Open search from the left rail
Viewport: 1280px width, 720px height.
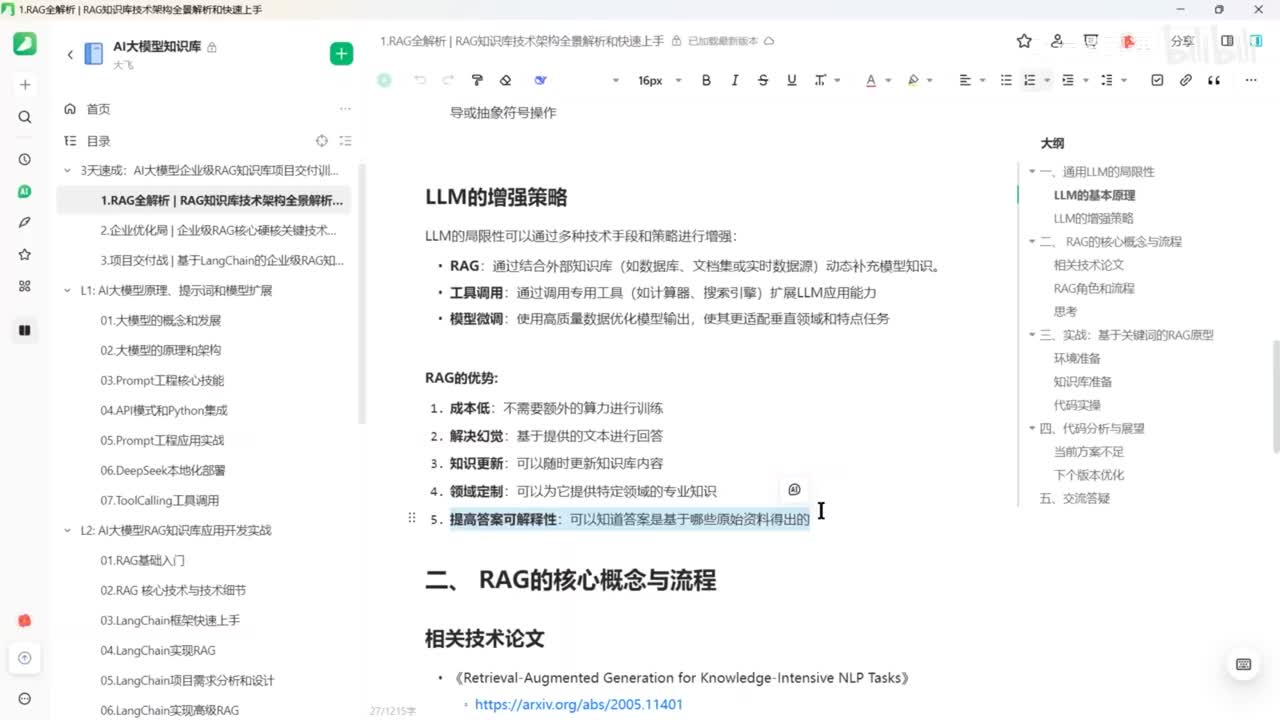[25, 117]
